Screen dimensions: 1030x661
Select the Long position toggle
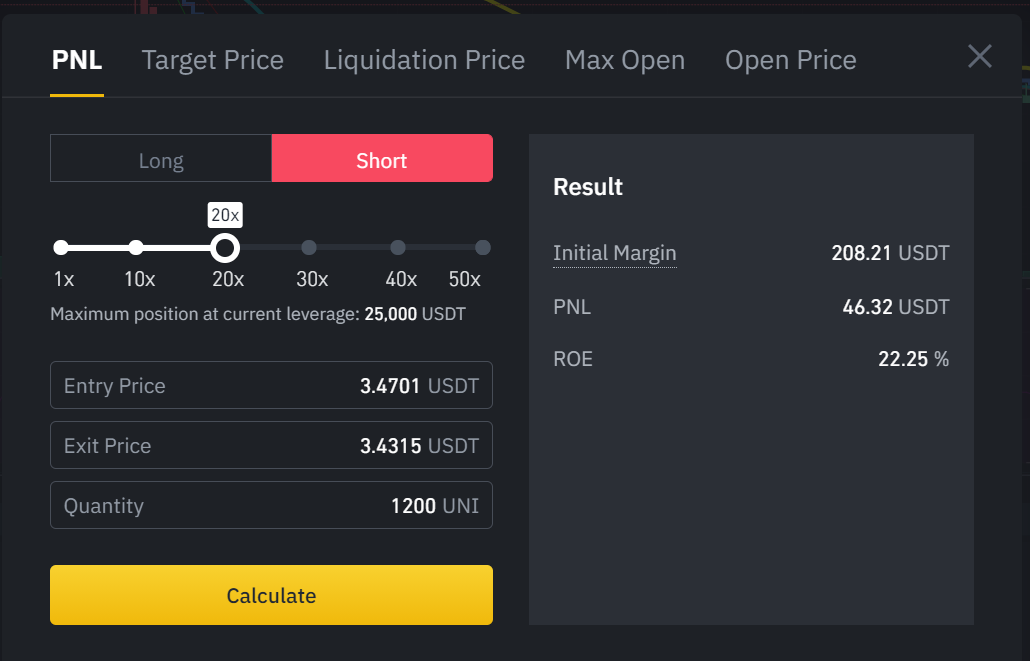[x=161, y=159]
